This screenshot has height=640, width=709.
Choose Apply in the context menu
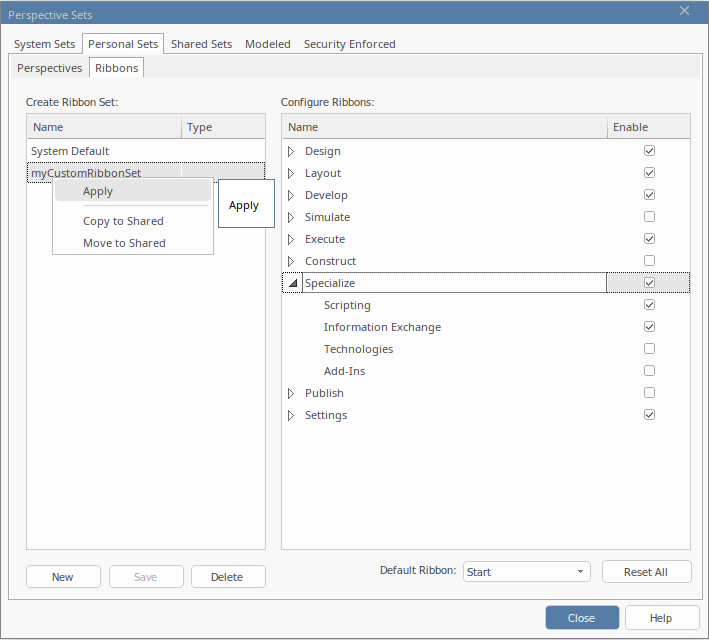[98, 191]
